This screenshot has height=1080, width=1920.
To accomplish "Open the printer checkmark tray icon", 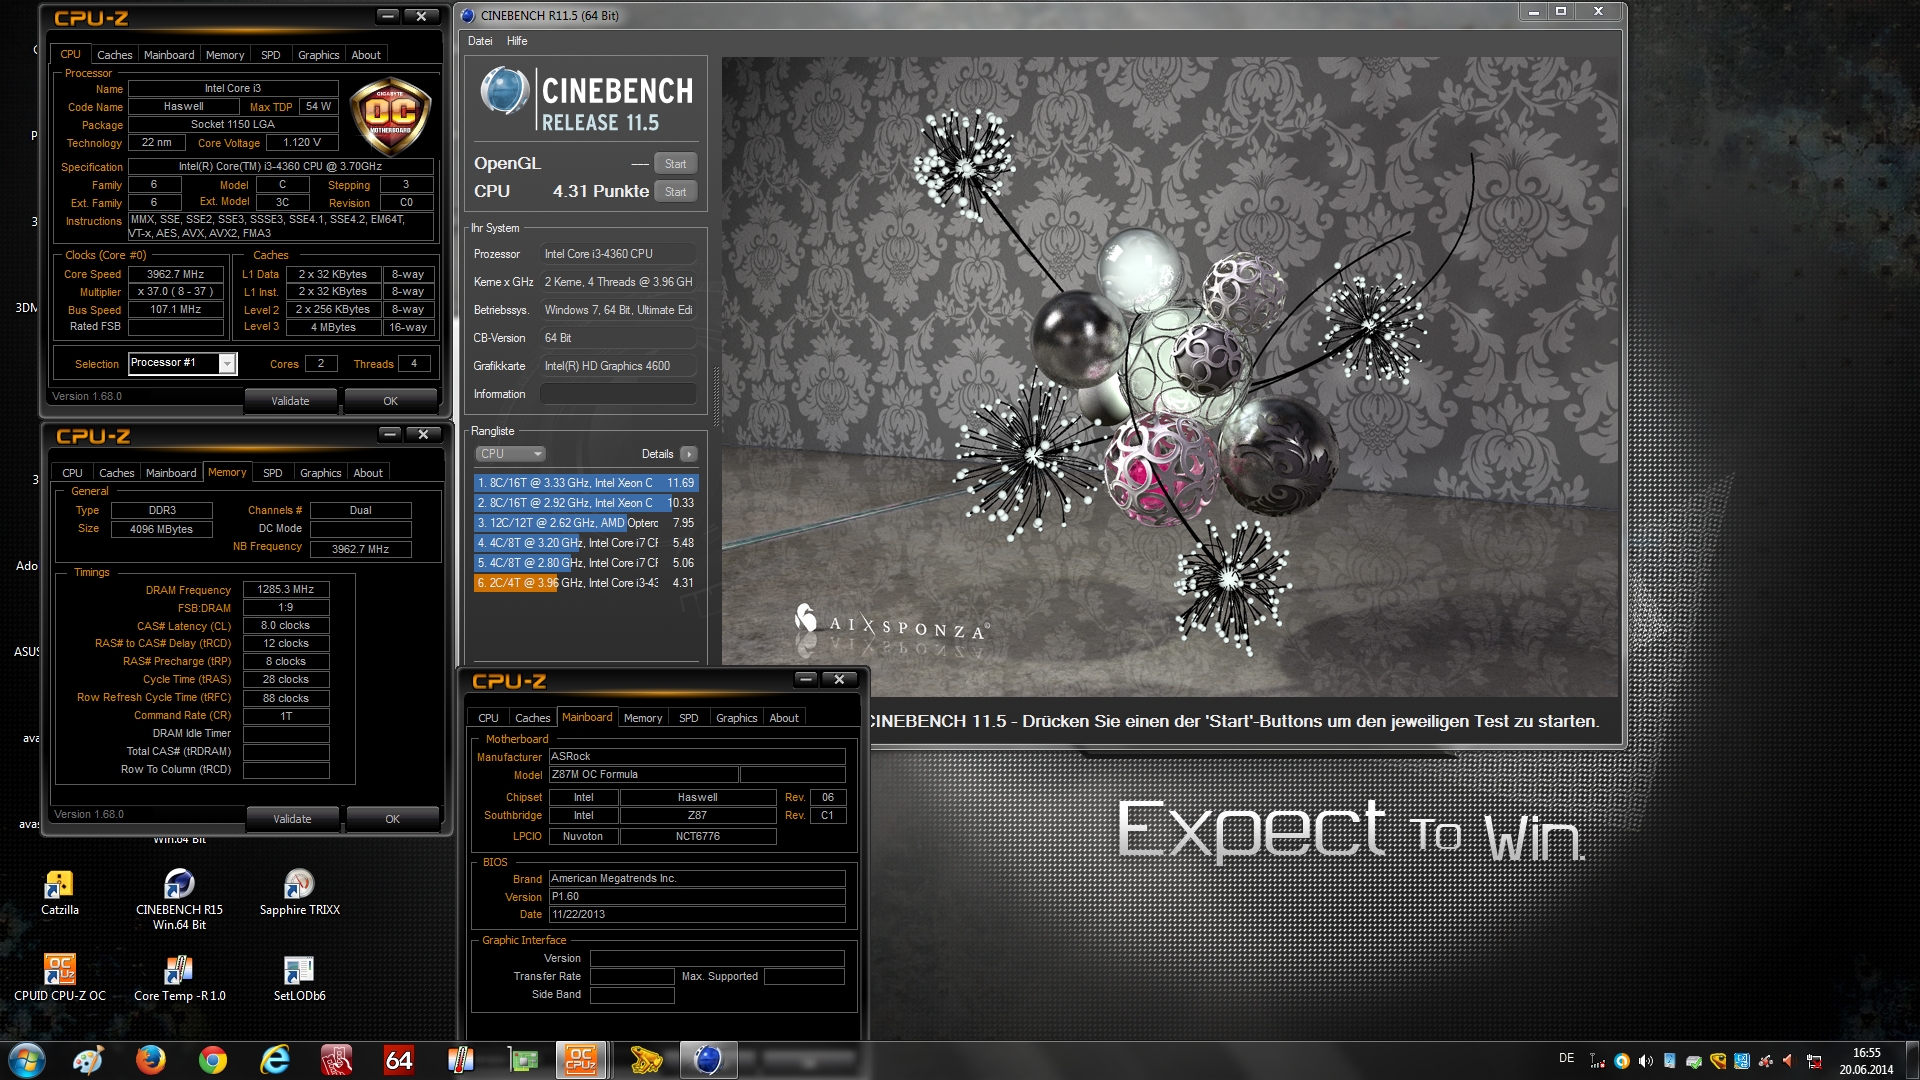I will [1694, 1061].
